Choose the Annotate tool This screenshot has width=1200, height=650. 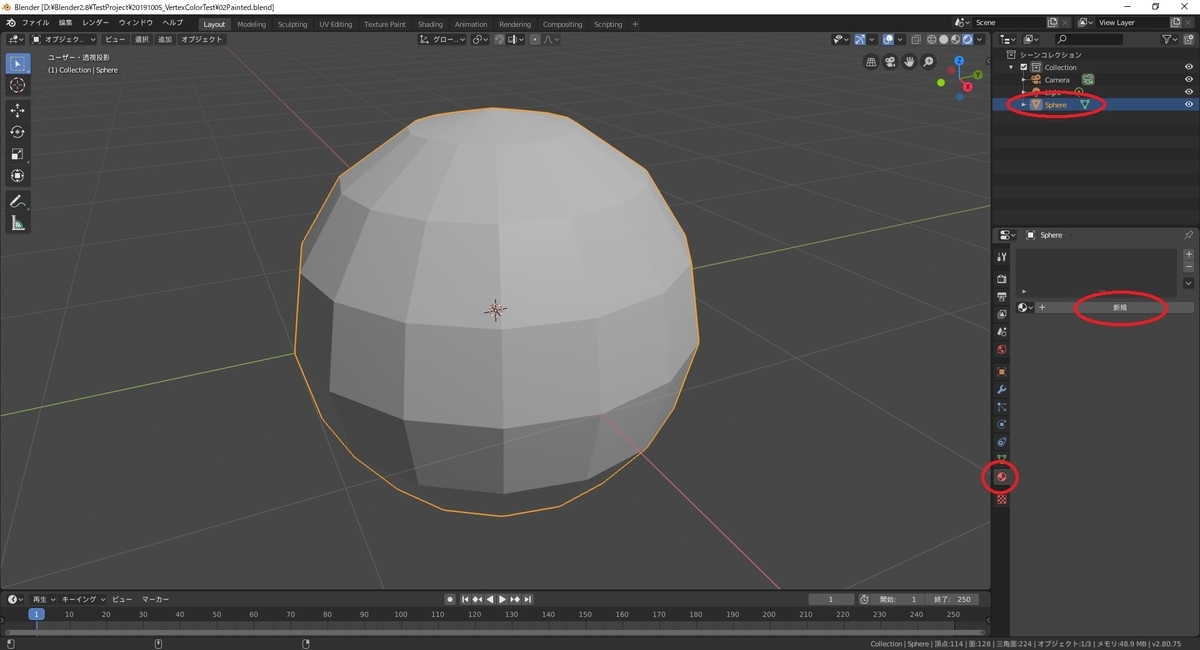pyautogui.click(x=17, y=201)
